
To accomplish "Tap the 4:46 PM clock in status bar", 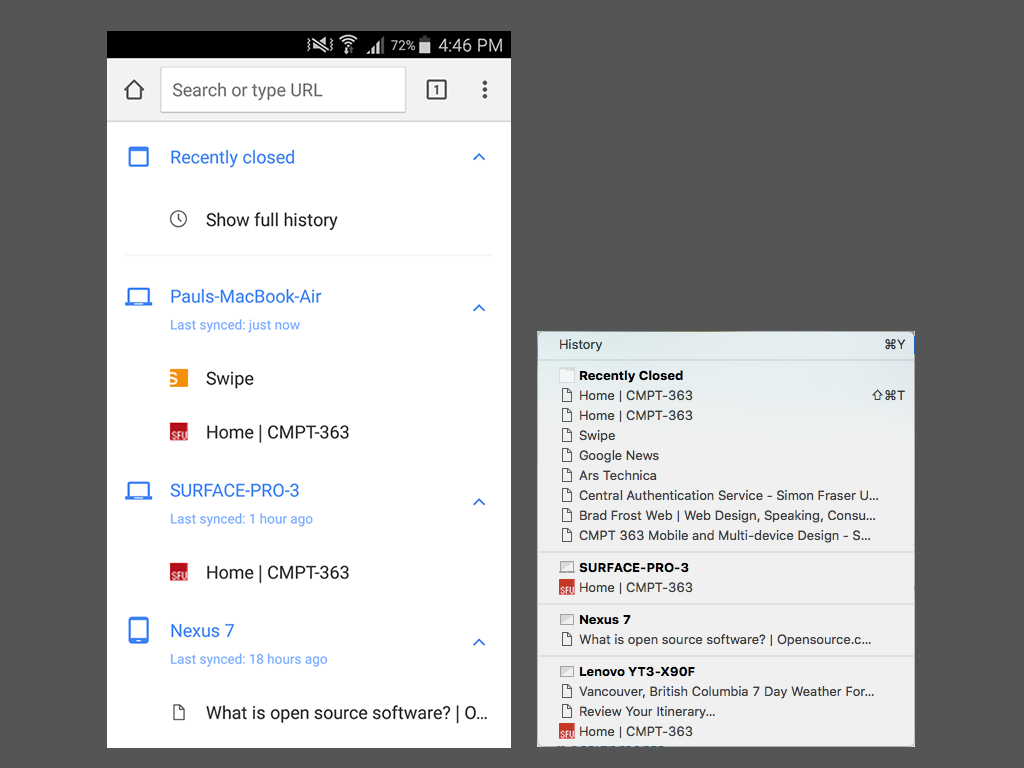I will [x=470, y=45].
